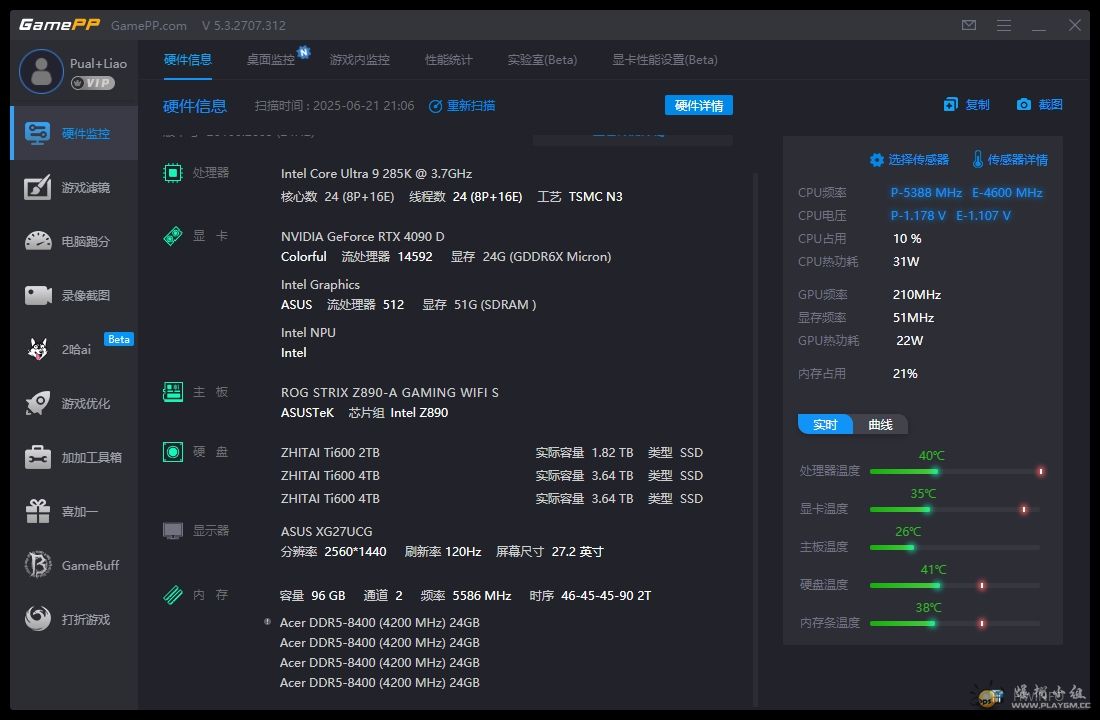Open the 2哈ai Beta feature

(74, 349)
